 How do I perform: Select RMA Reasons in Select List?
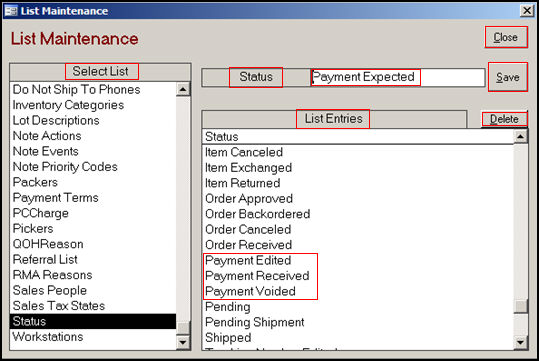coord(93,275)
